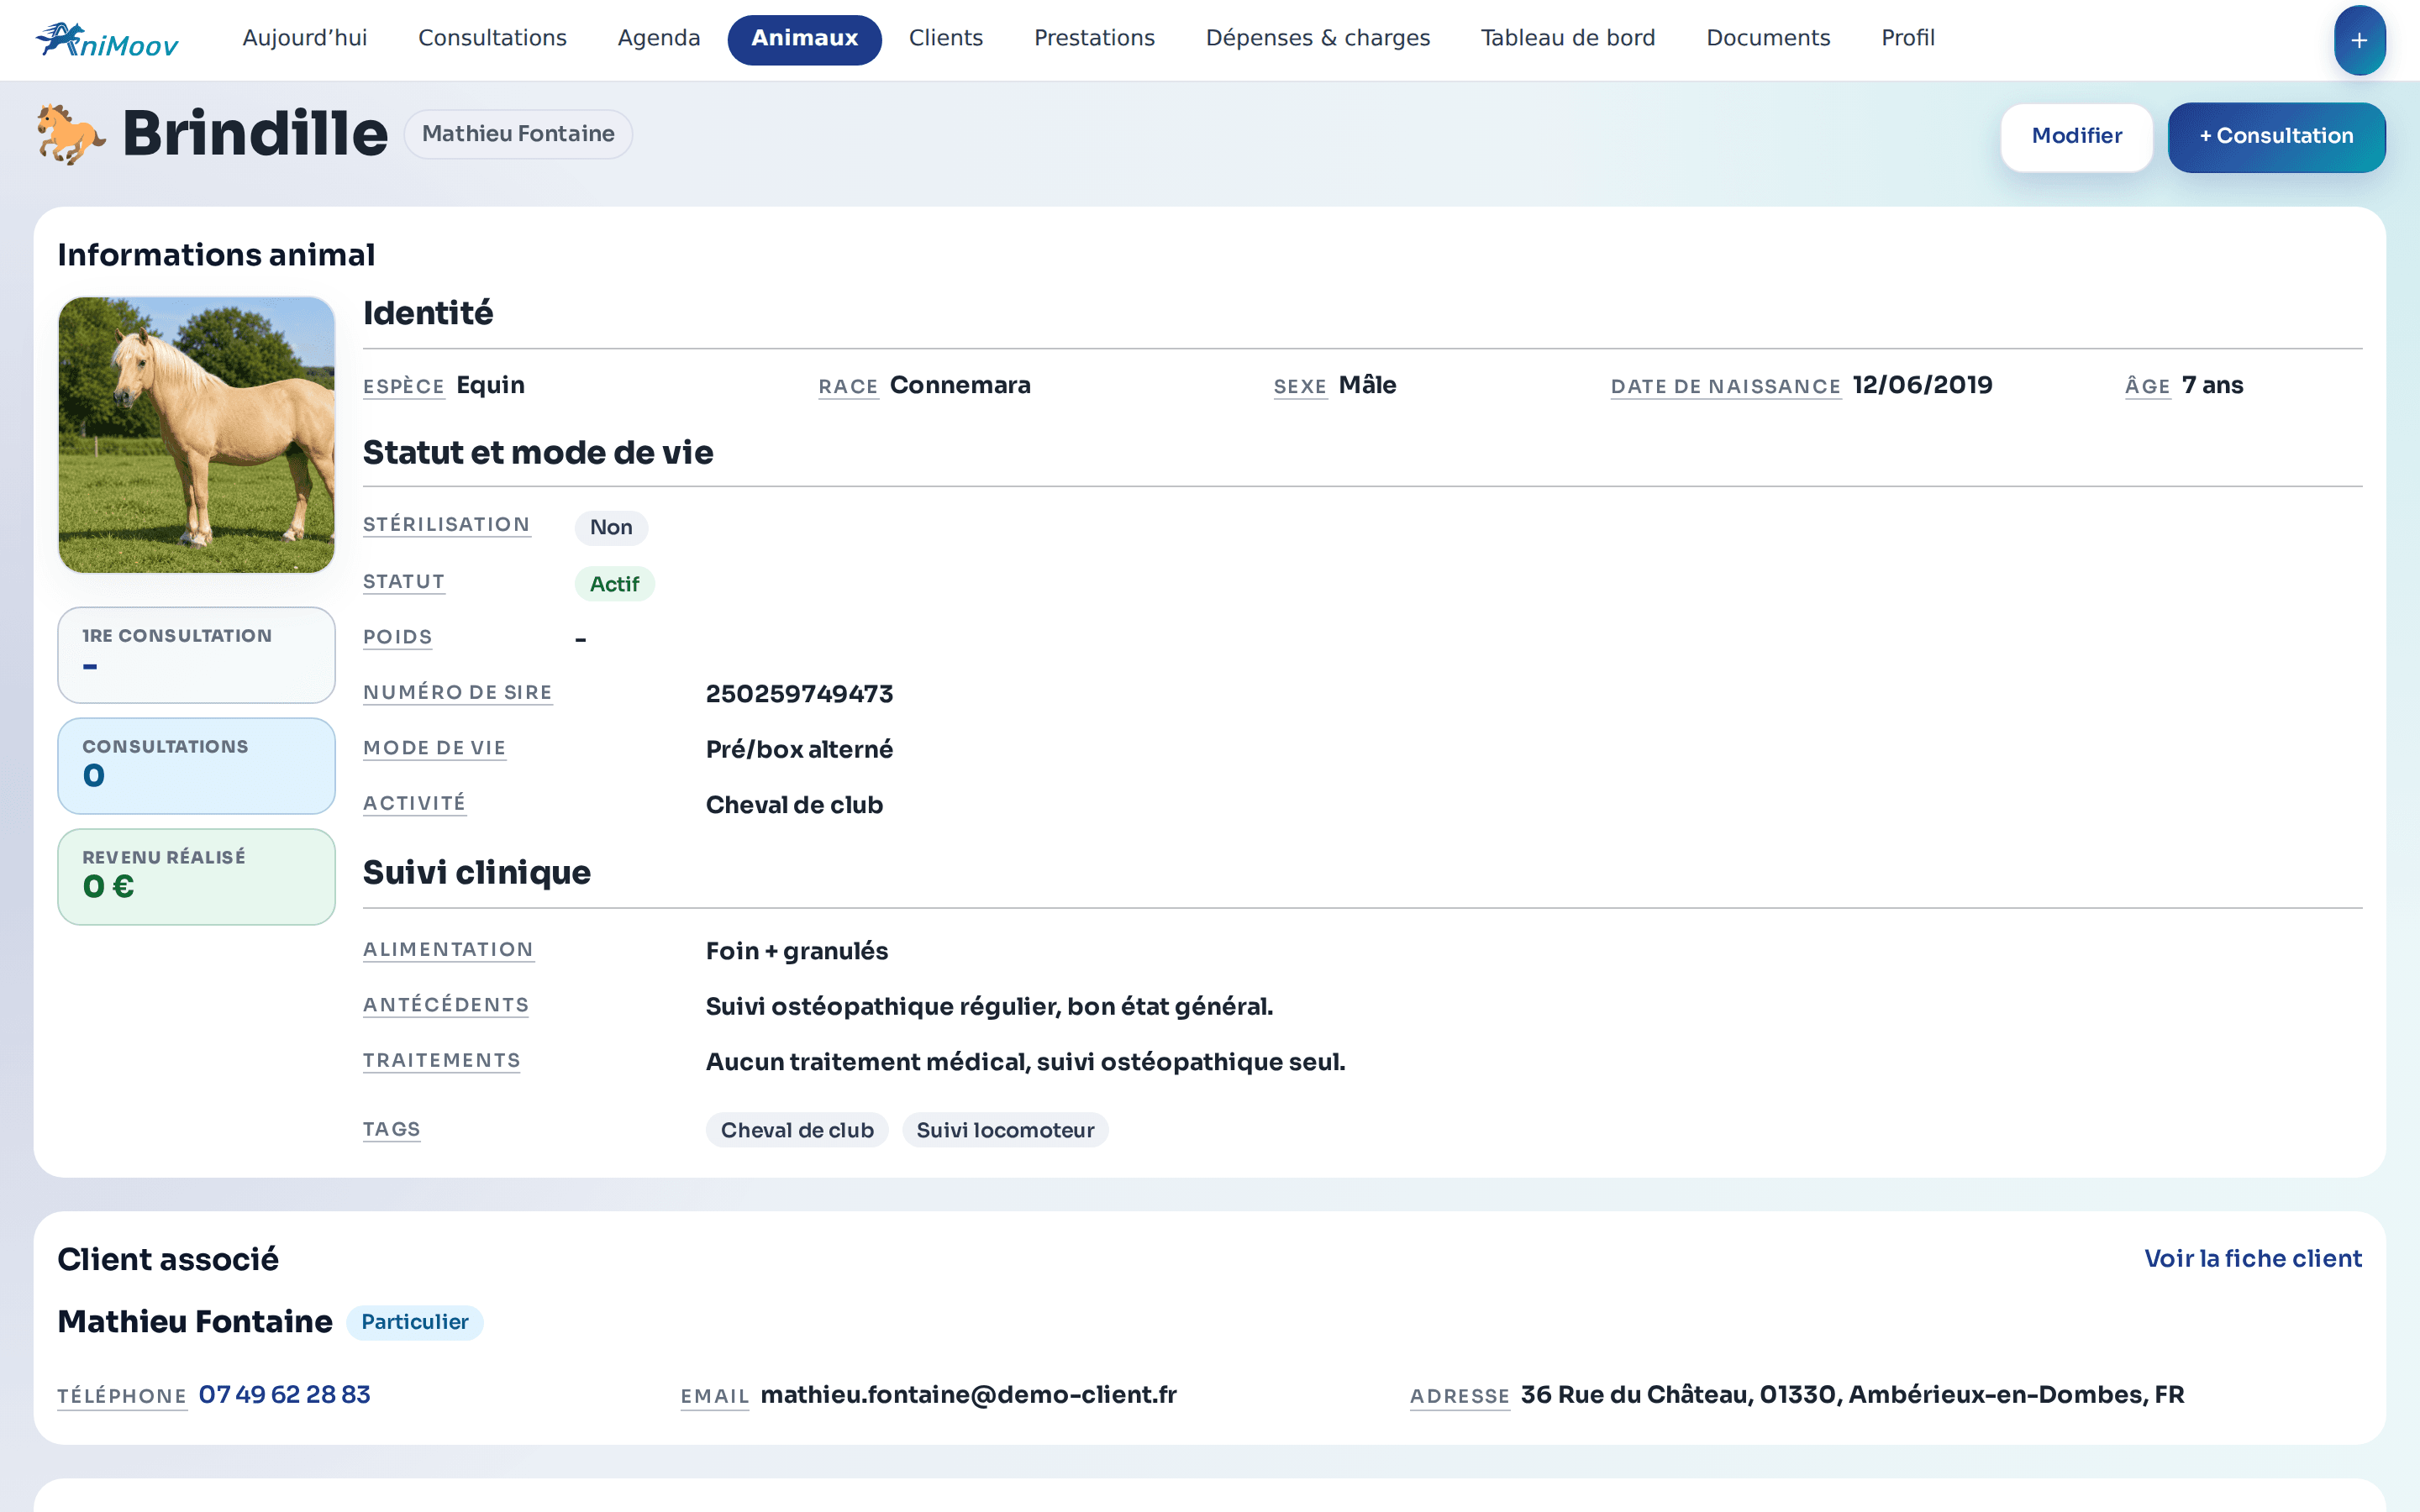
Task: Click the Actif status badge
Action: click(614, 584)
